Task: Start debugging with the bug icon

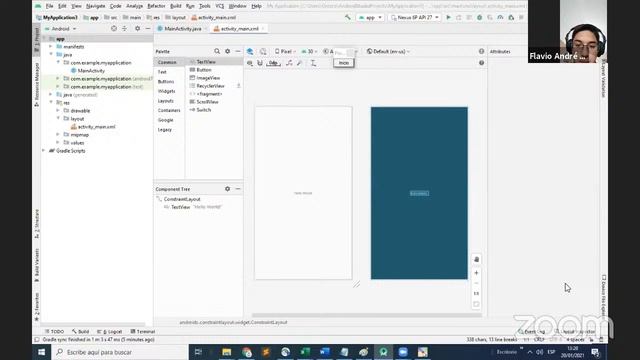Action: tap(480, 18)
